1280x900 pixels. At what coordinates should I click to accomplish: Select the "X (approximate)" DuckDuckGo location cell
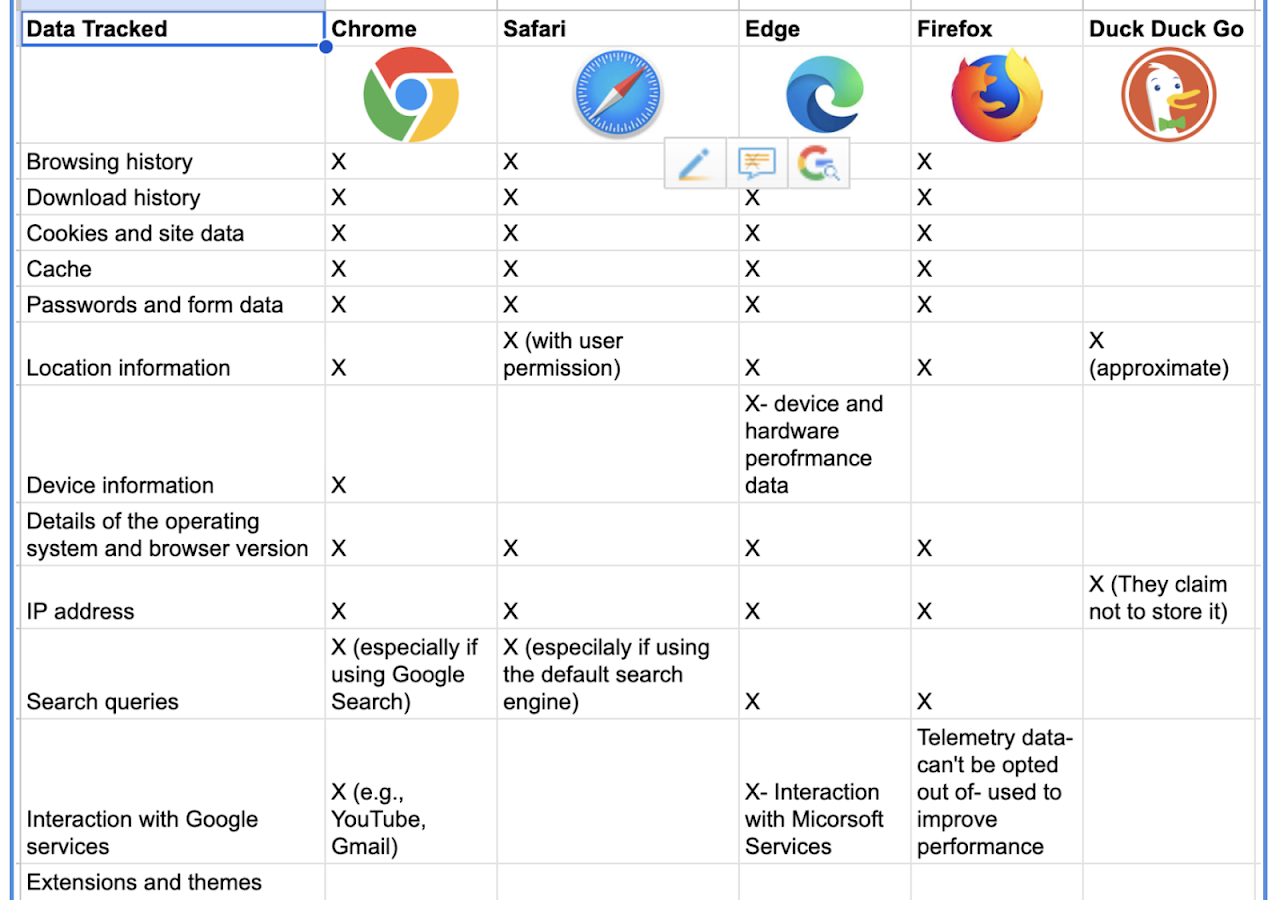coord(1167,354)
